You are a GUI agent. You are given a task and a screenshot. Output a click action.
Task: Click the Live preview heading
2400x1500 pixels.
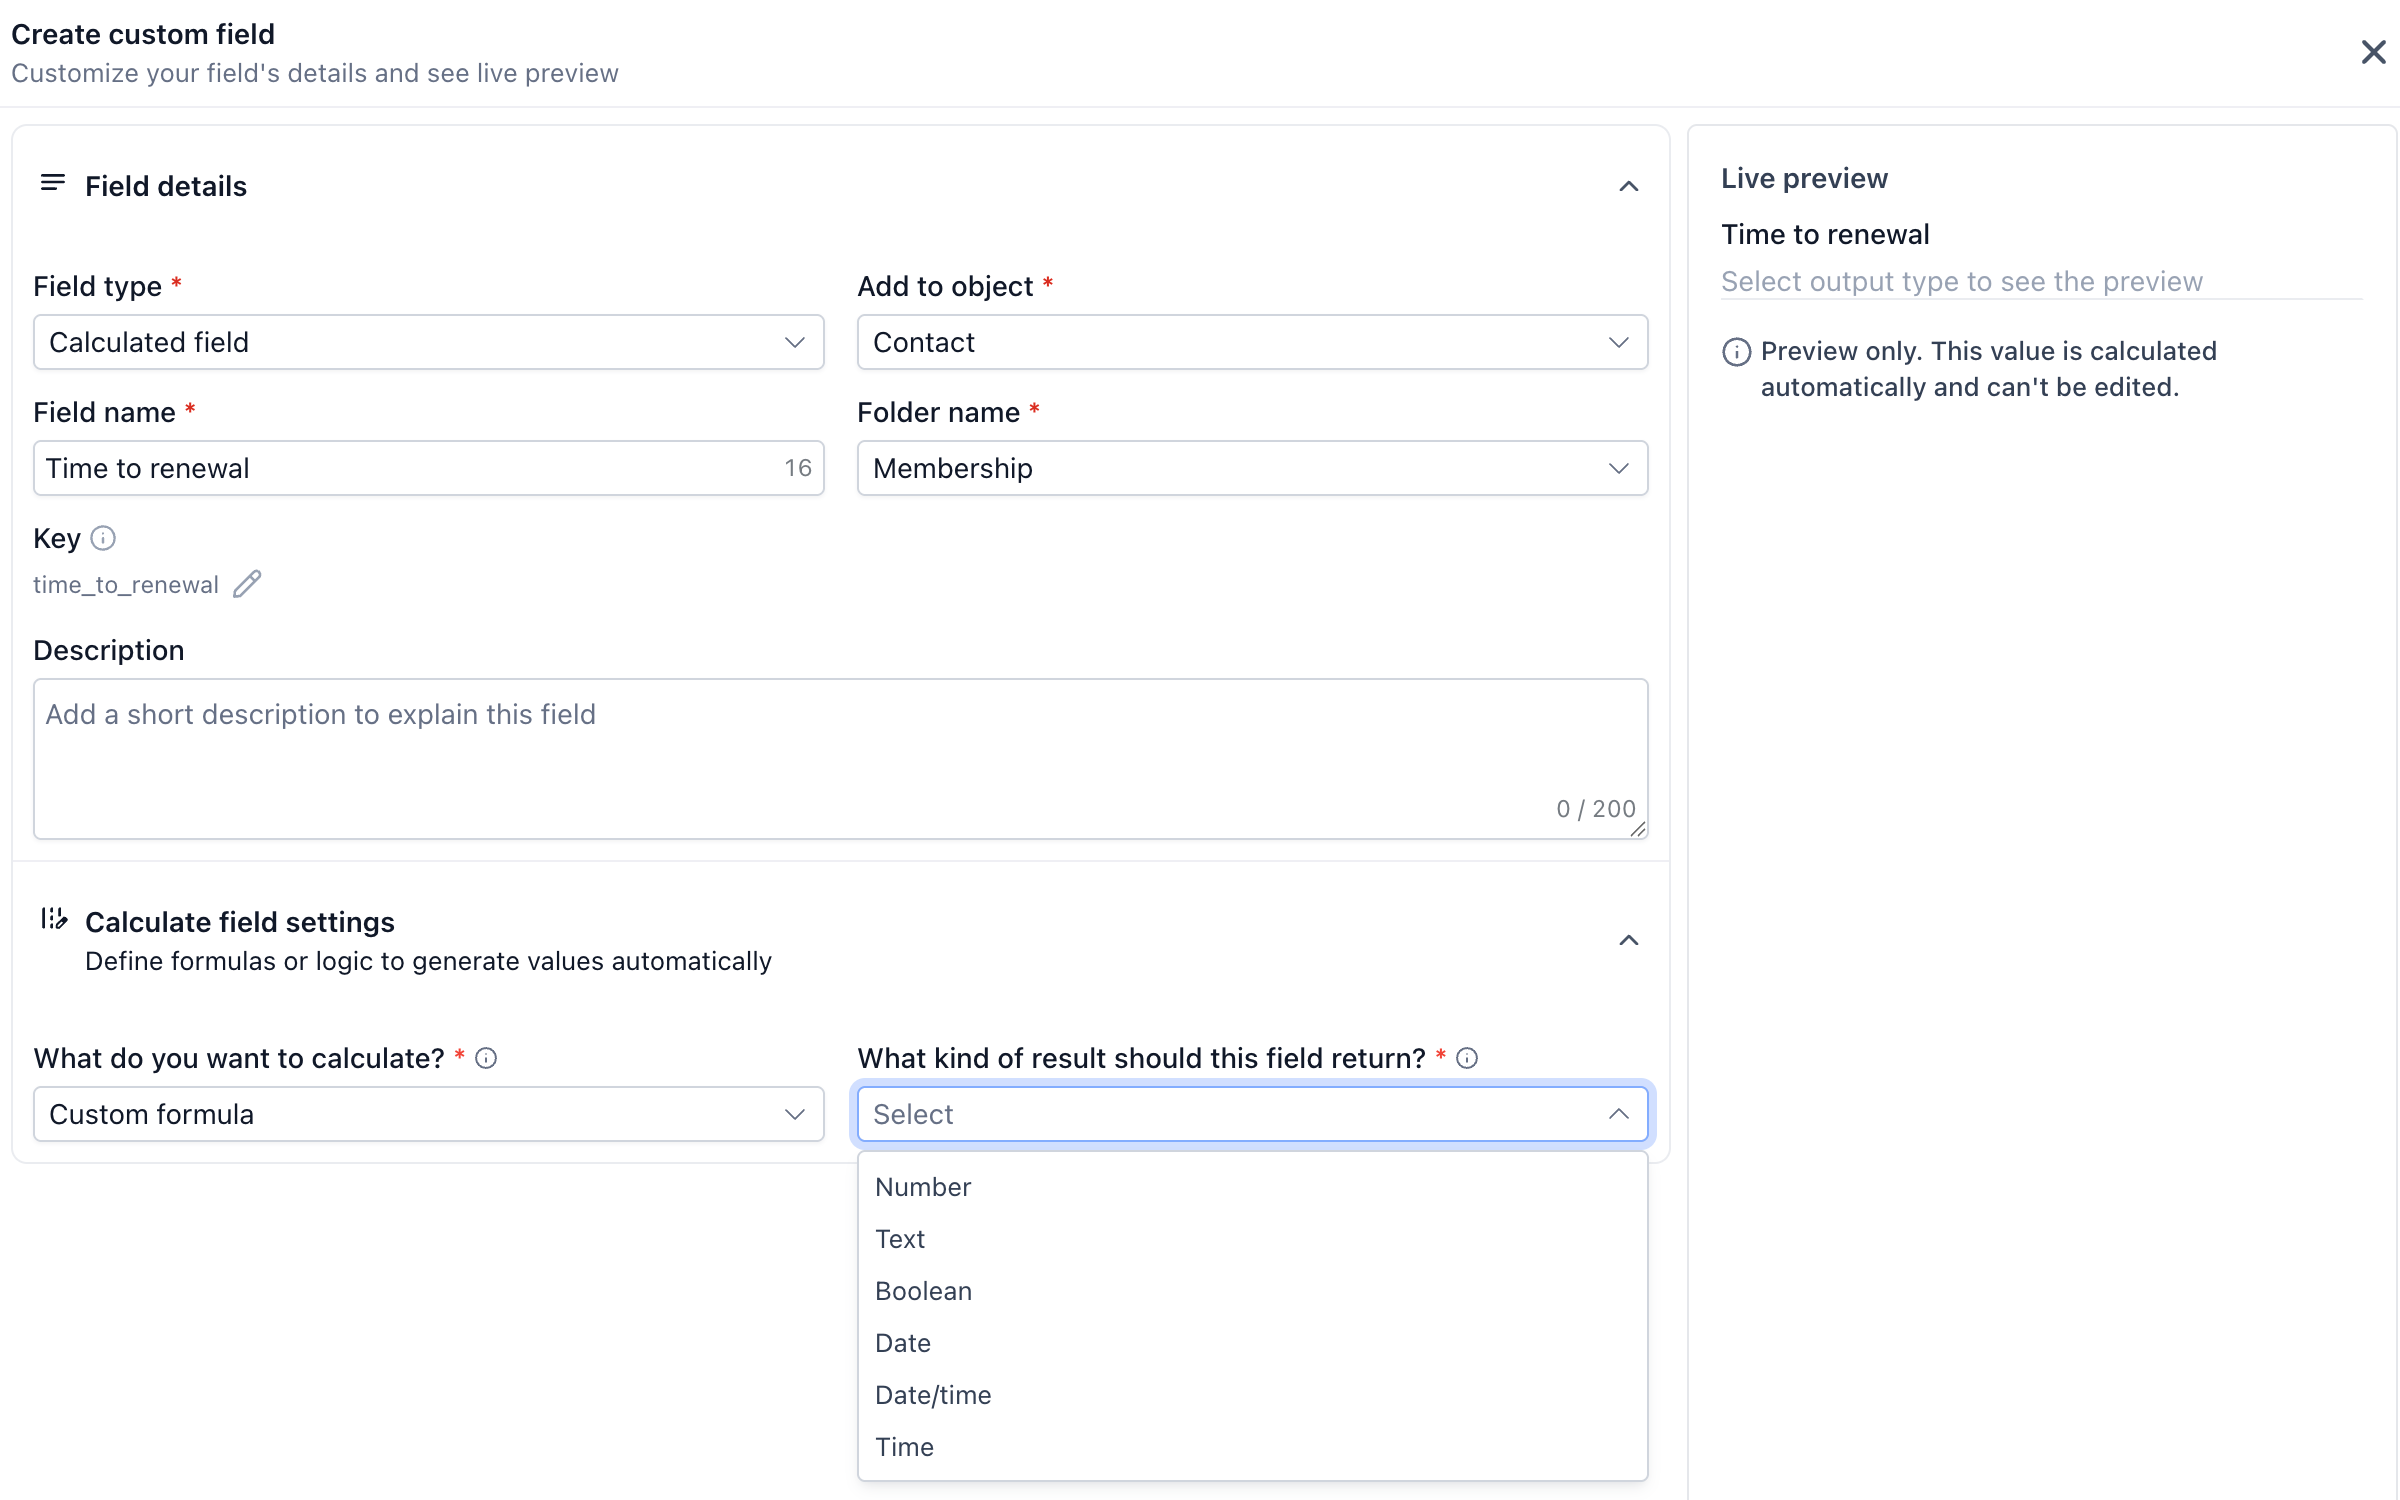click(1804, 178)
